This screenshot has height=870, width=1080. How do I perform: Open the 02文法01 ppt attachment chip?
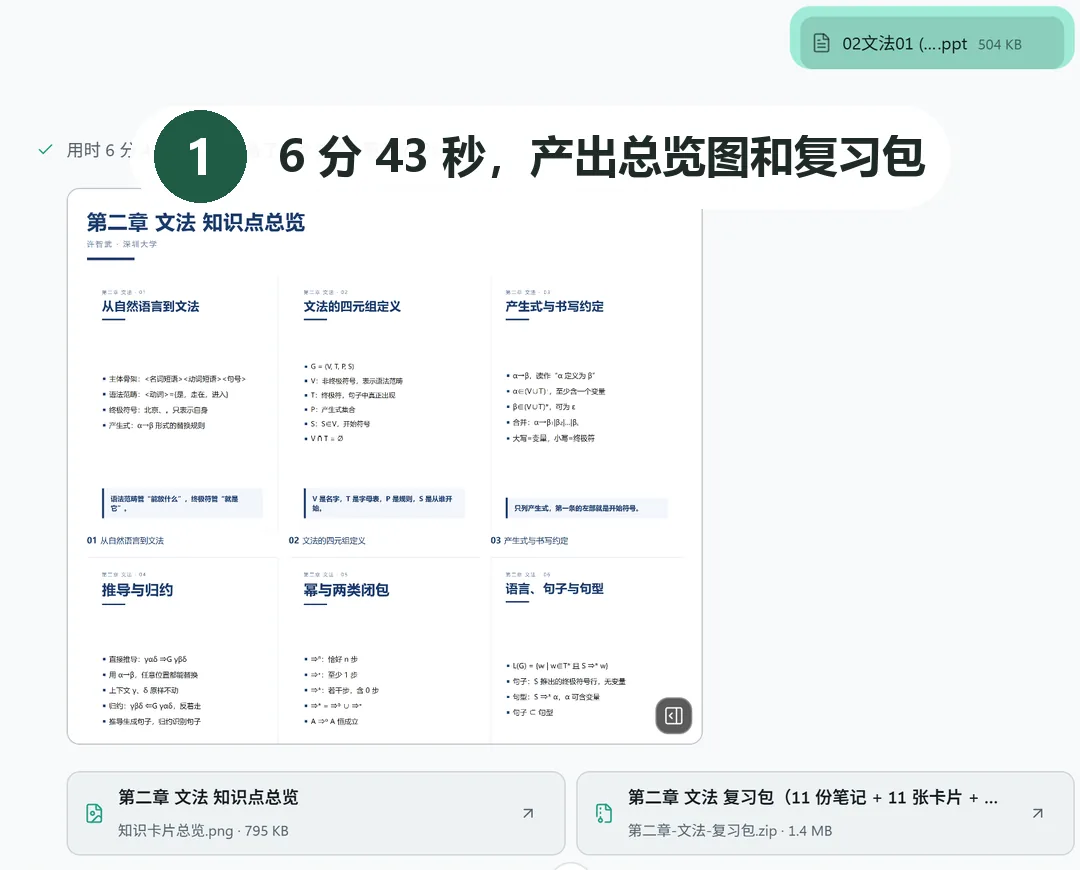point(932,43)
